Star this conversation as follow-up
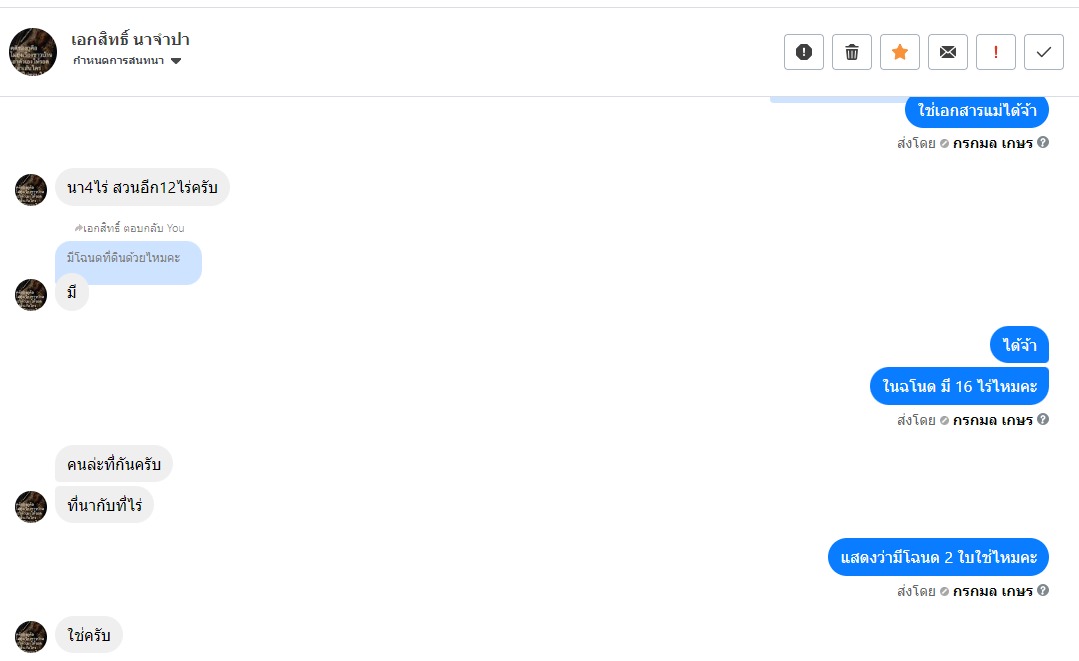Viewport: 1079px width, 661px height. pos(899,52)
